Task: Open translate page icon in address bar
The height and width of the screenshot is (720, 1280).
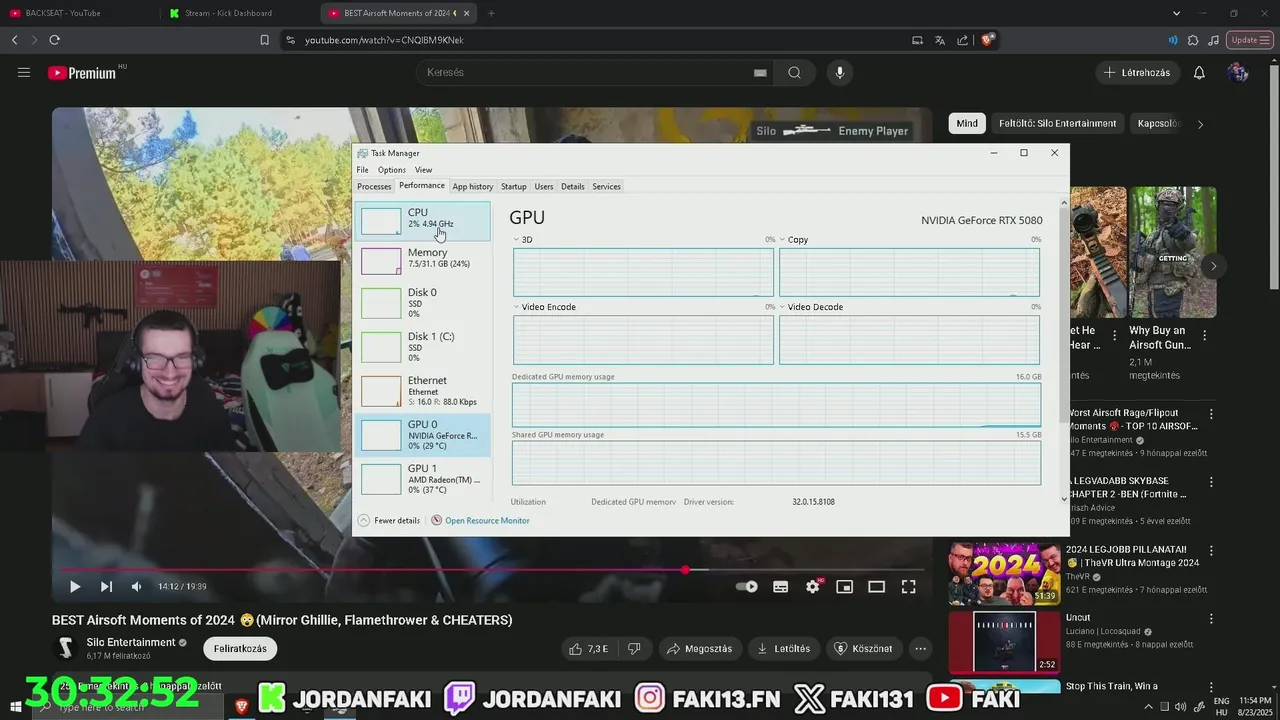Action: pos(939,40)
